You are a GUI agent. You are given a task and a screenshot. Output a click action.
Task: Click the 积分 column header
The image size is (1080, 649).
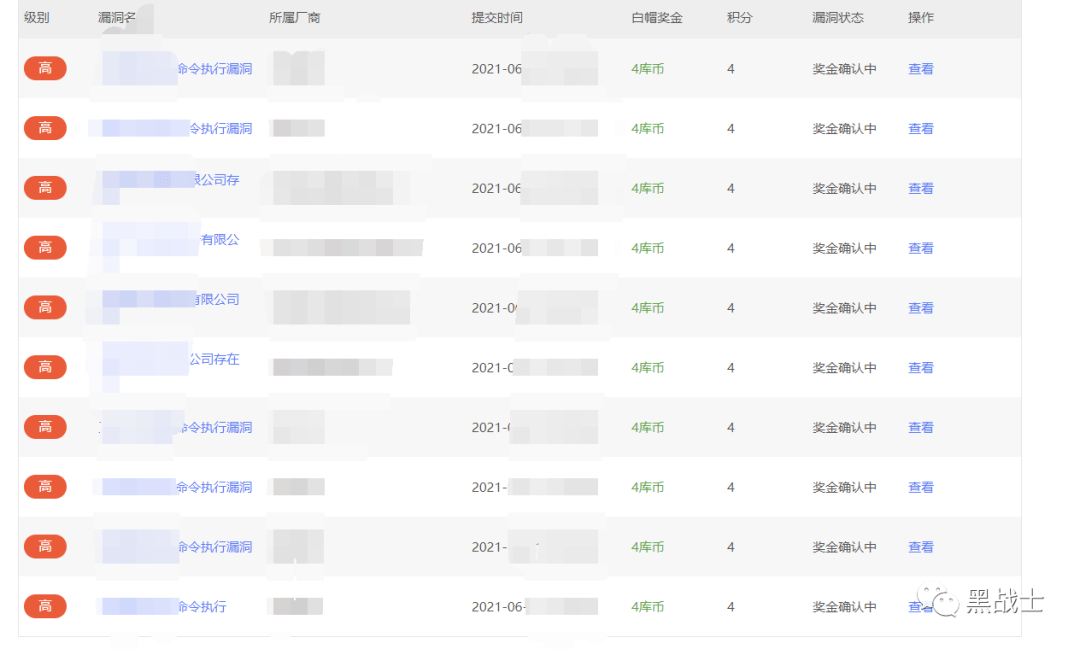pos(739,18)
